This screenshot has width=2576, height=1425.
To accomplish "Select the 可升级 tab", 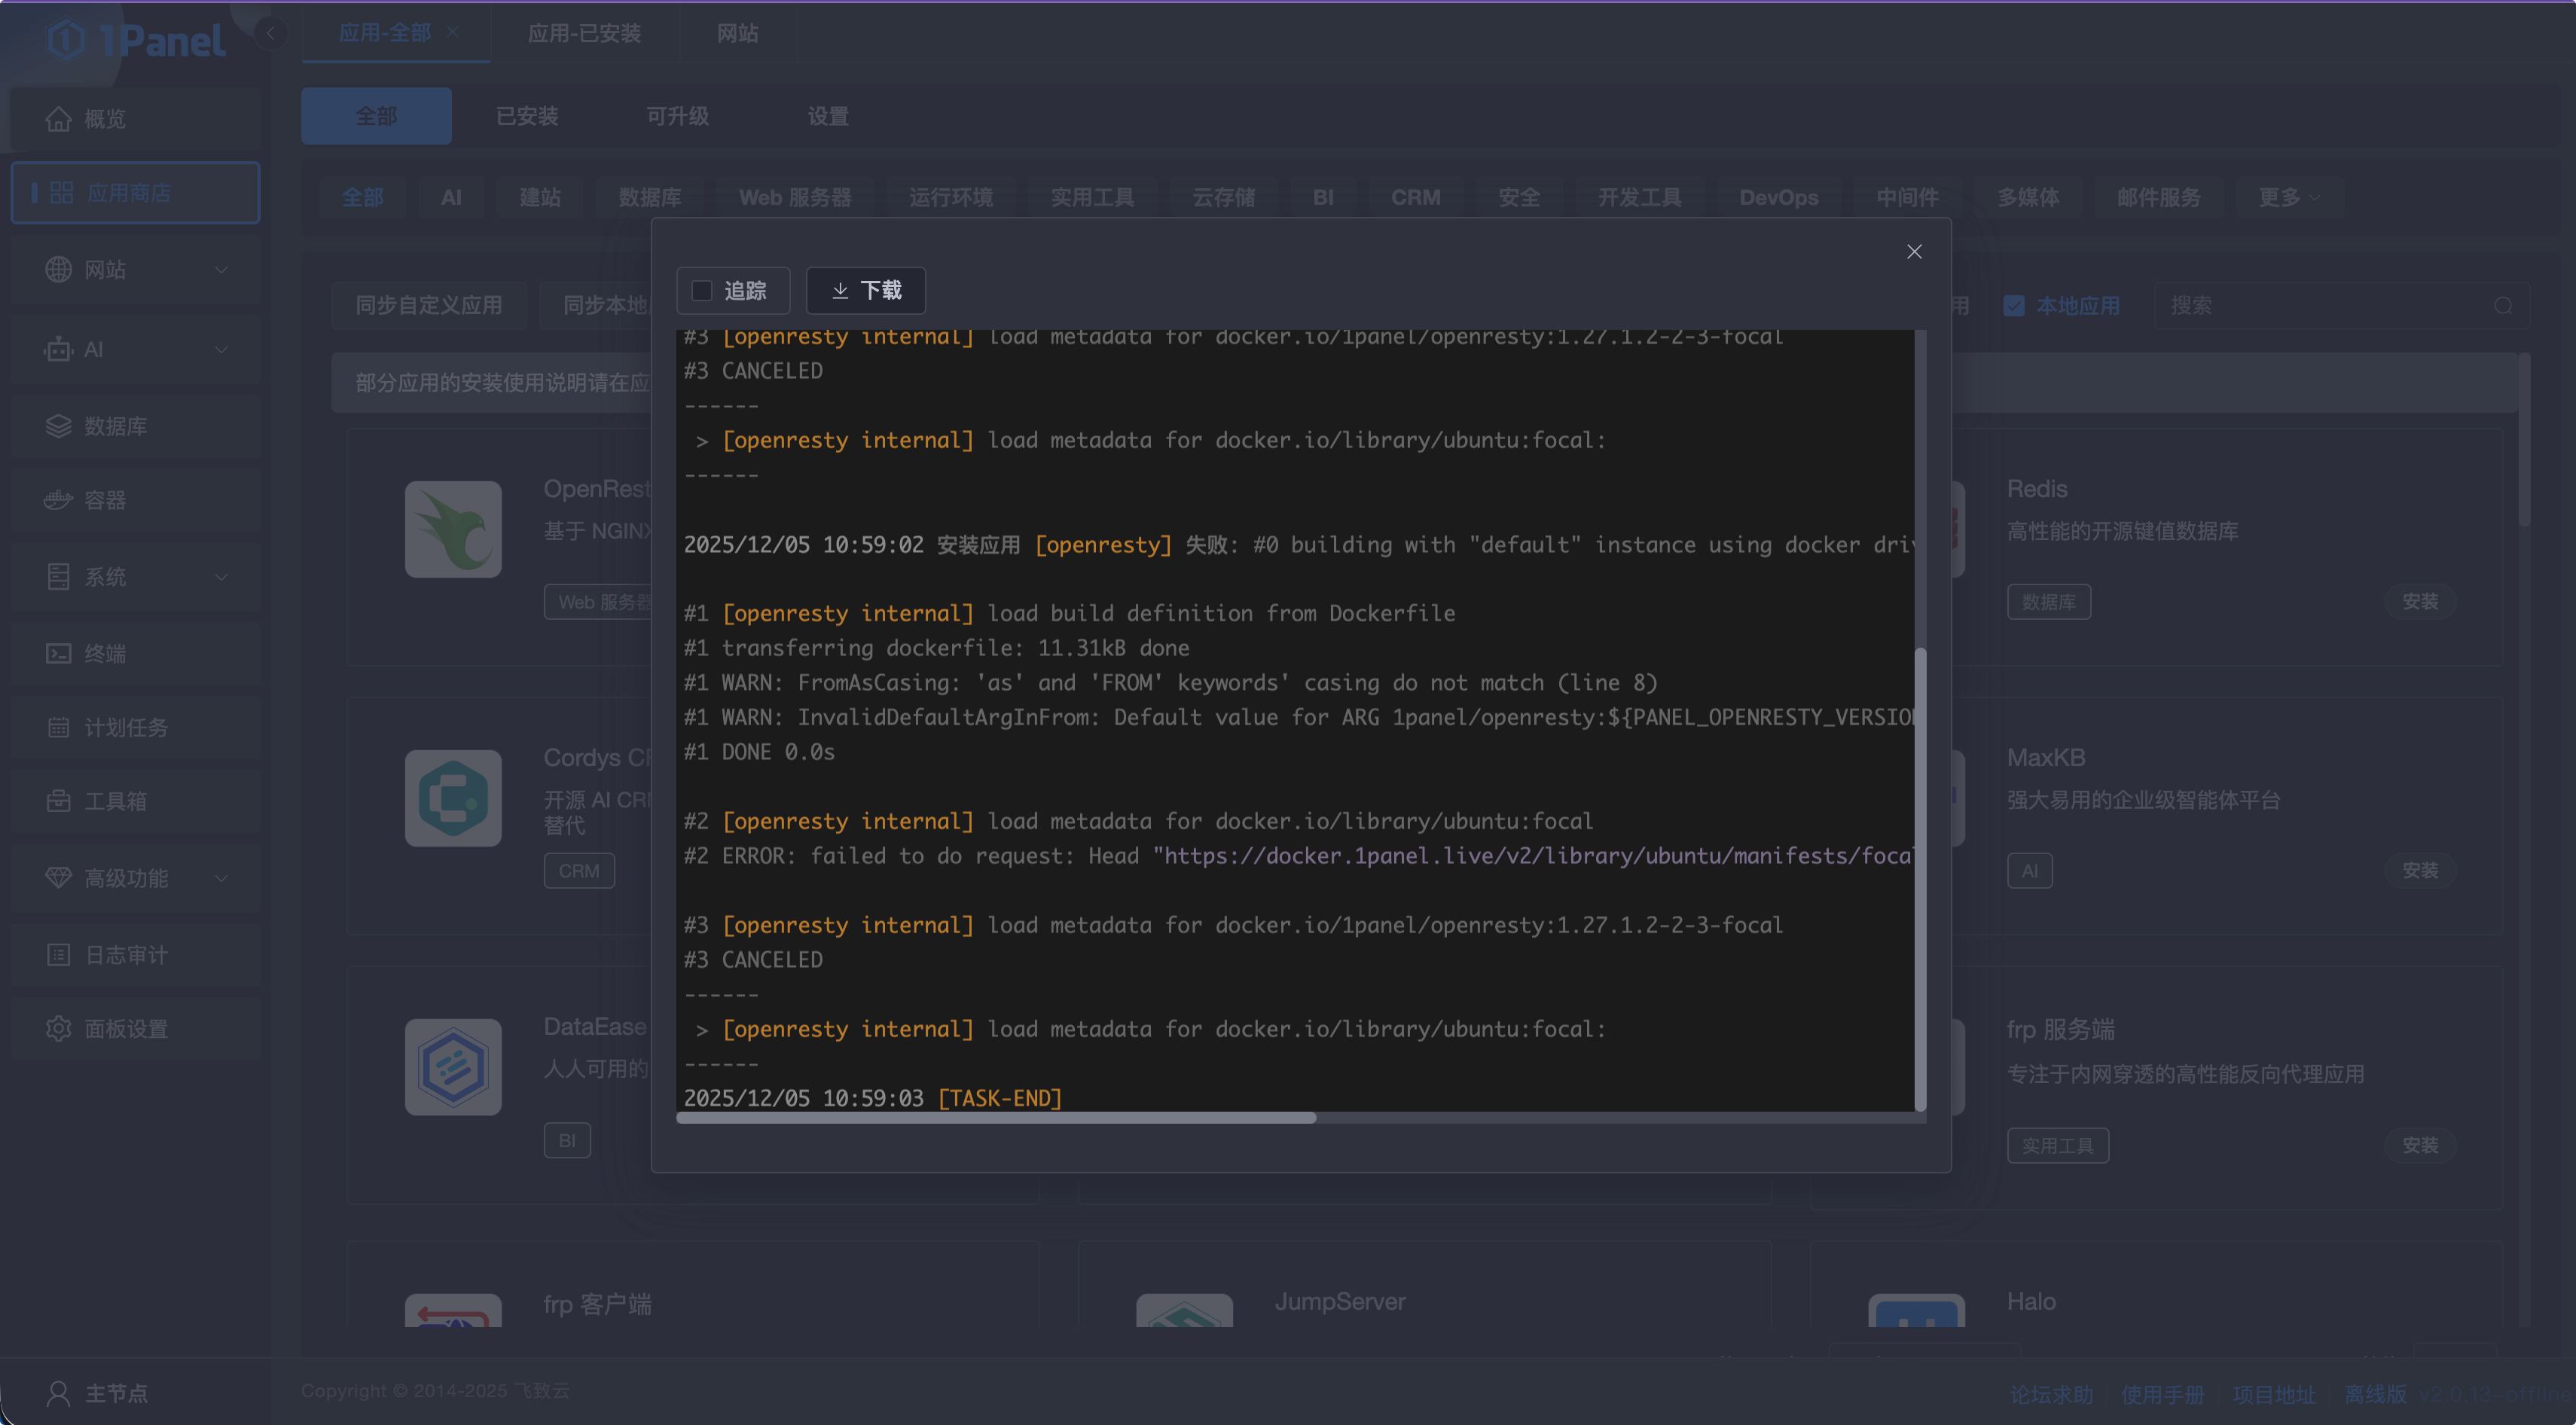I will pos(677,116).
